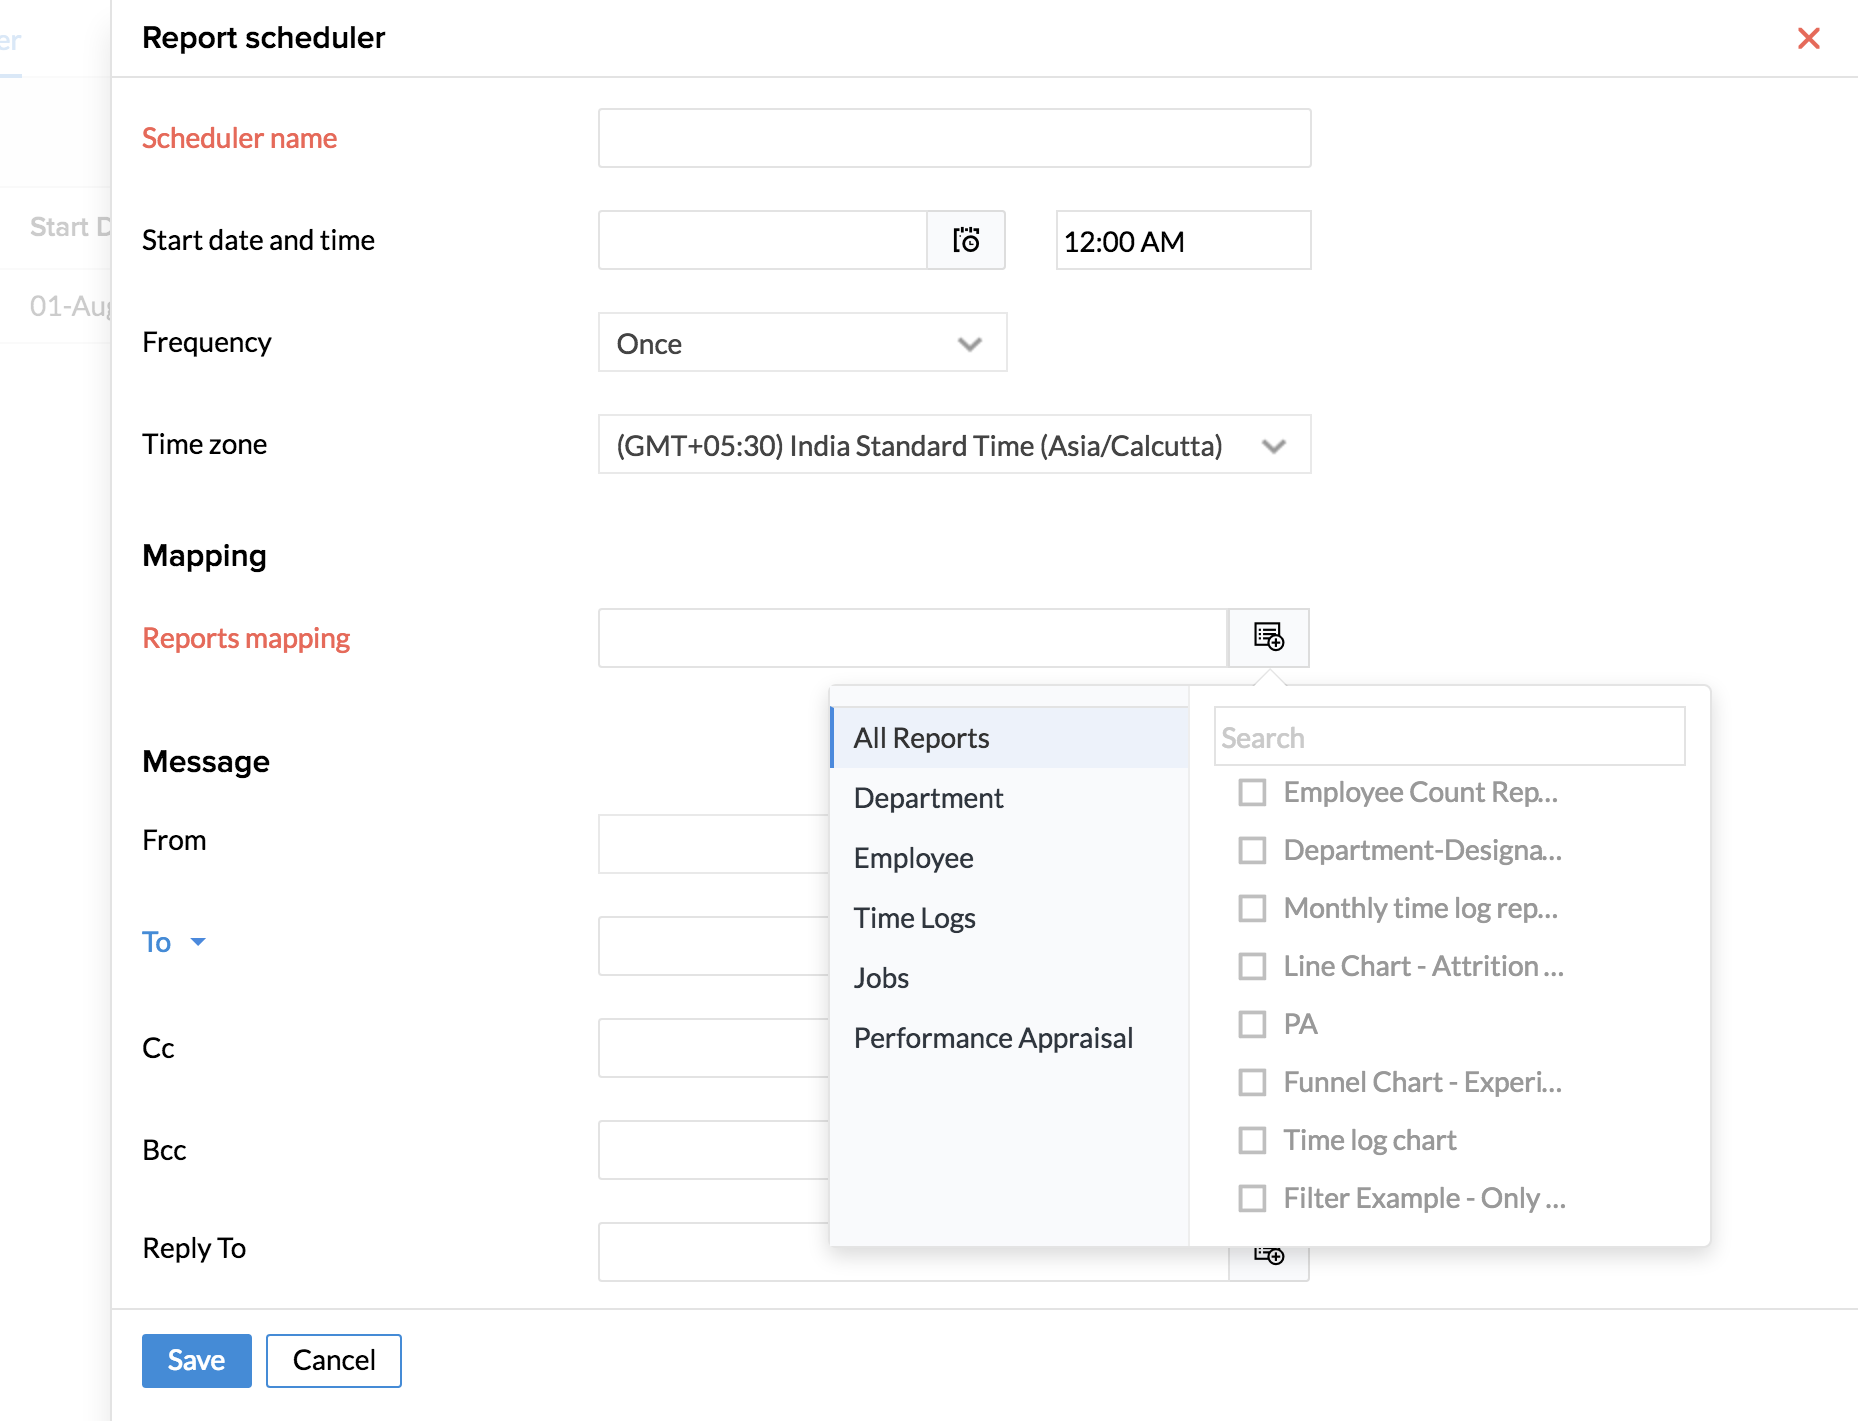Click the Reports mapping list icon
The image size is (1858, 1421).
1268,637
